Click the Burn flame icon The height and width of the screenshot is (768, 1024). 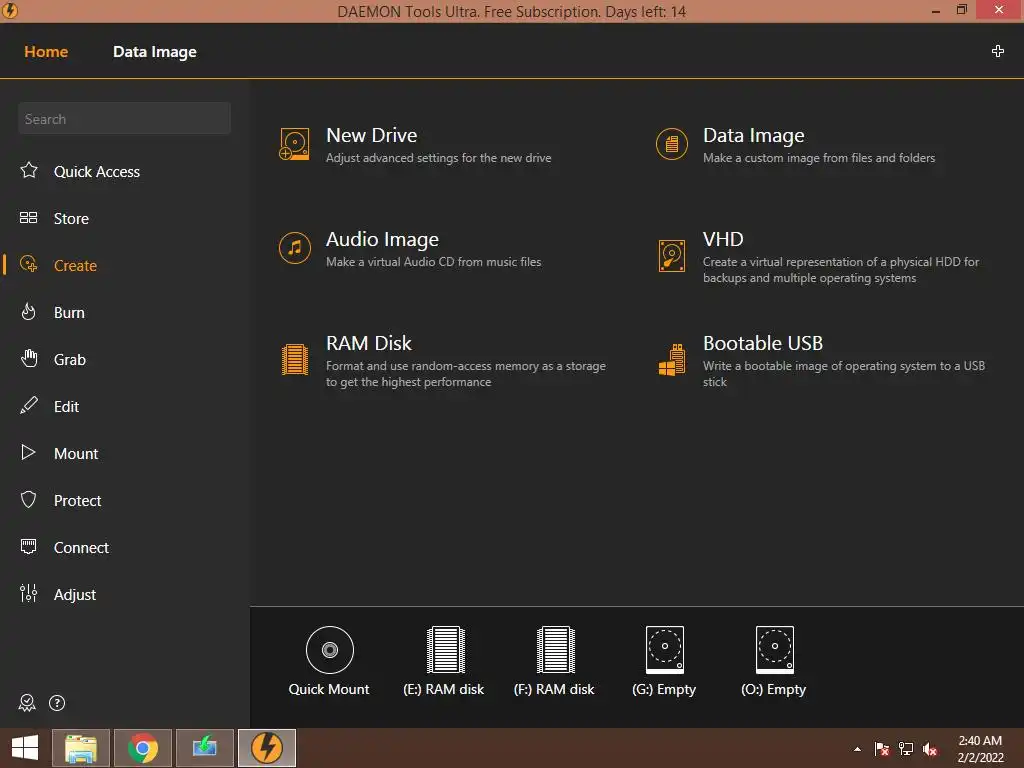click(x=29, y=312)
